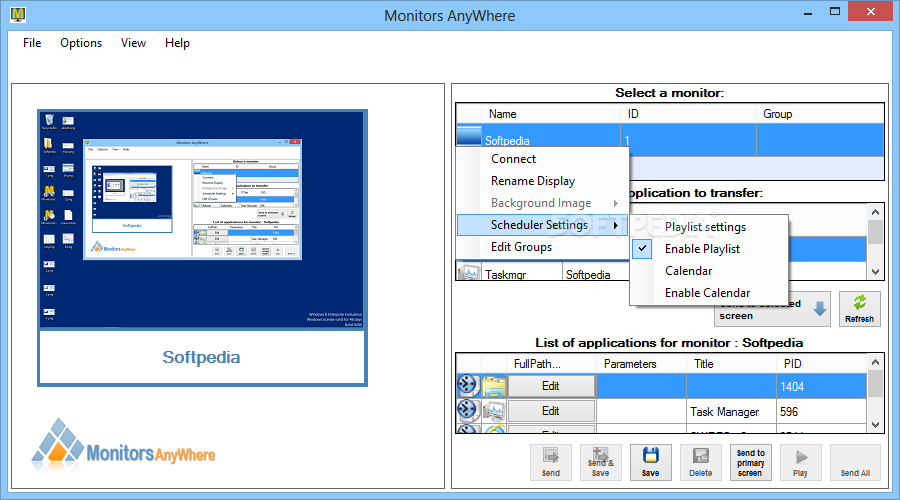Click the Softpedia monitor row icon
Viewport: 900px width, 500px height.
coord(469,137)
